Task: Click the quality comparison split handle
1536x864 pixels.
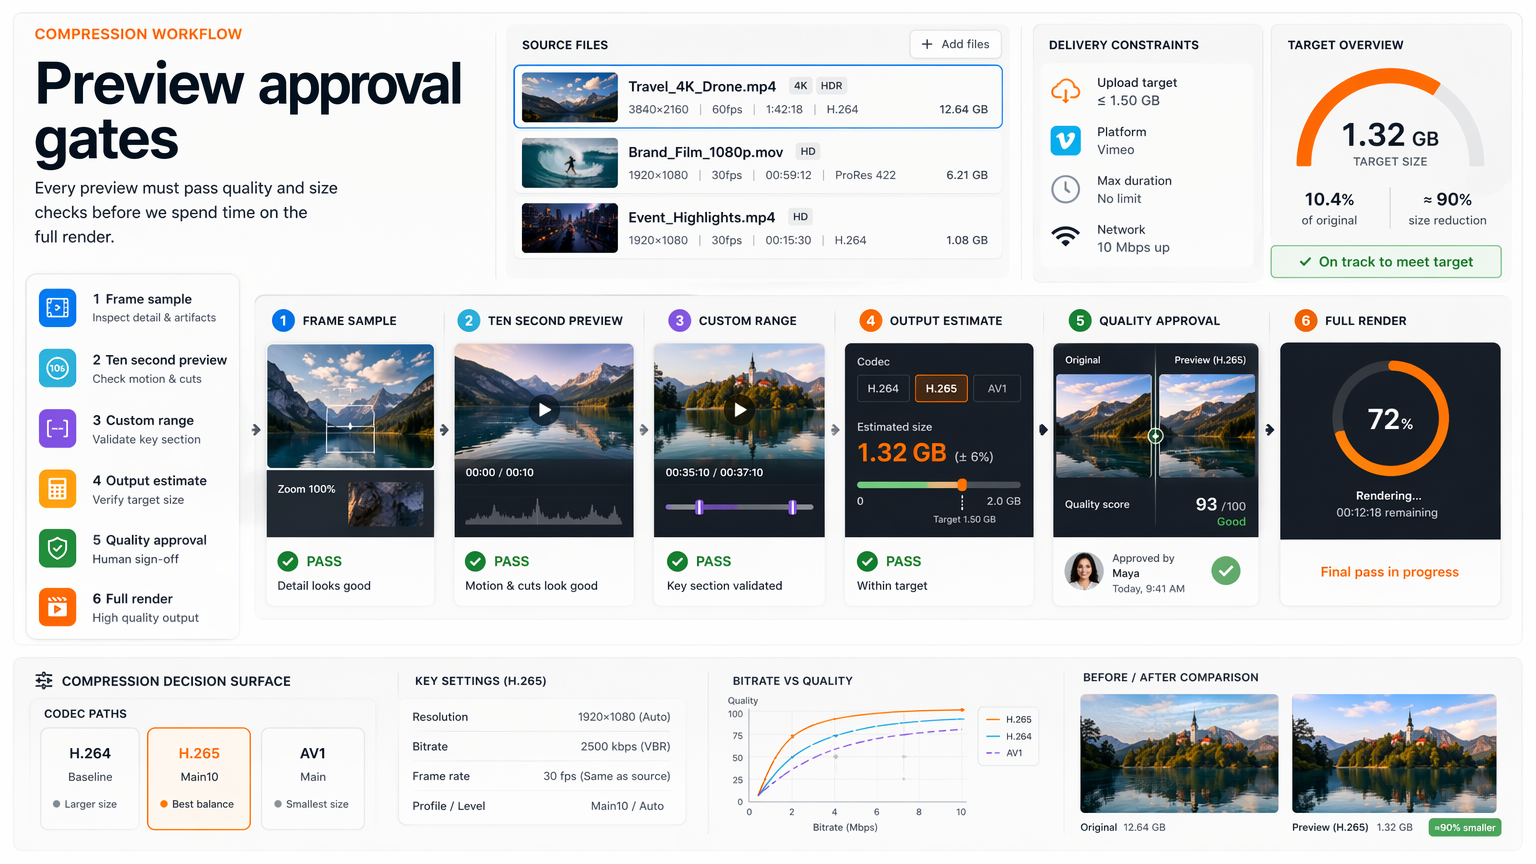Action: click(x=1155, y=436)
